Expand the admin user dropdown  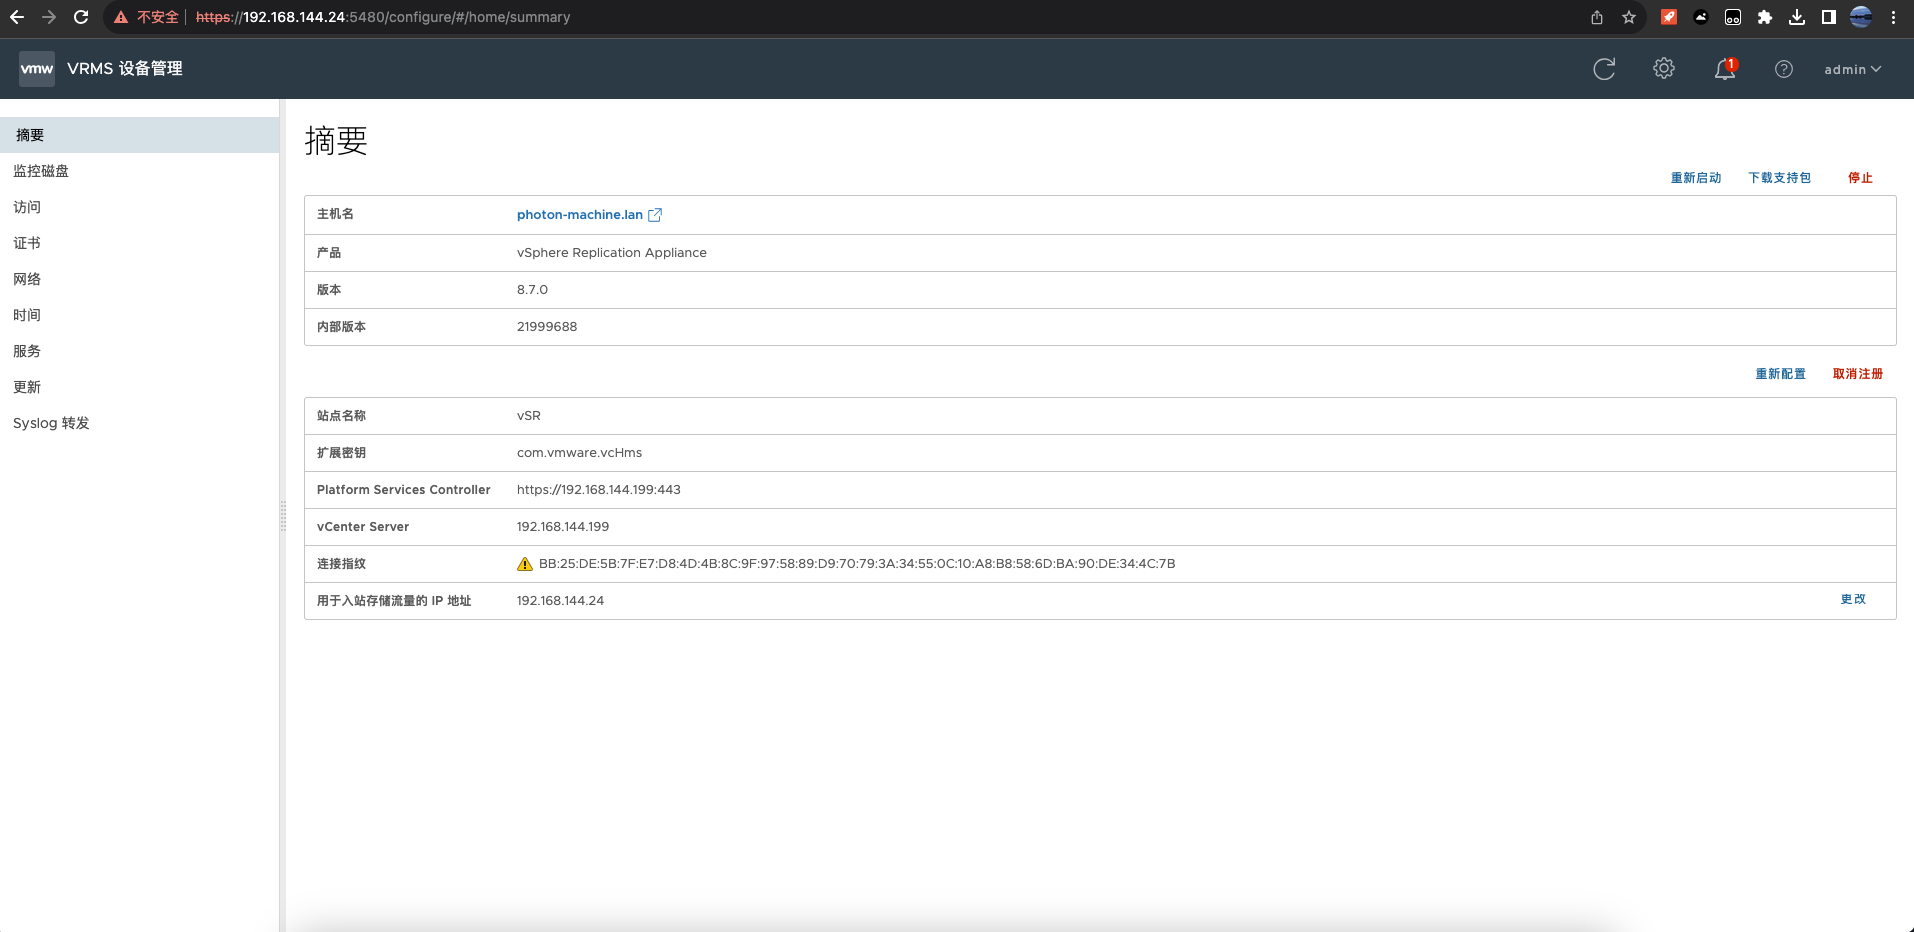coord(1852,69)
